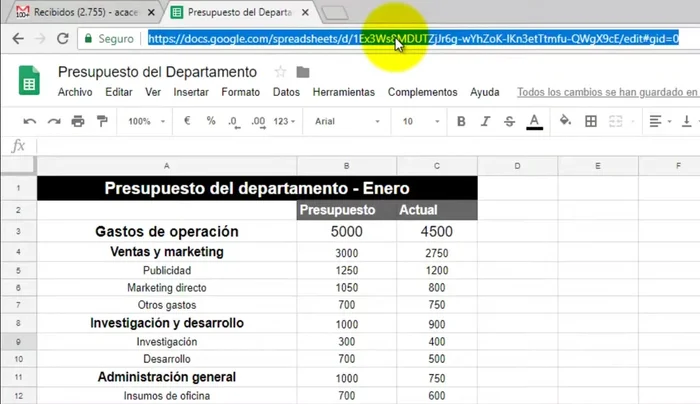The height and width of the screenshot is (404, 700).
Task: Select the title 'Presupuesto del departamento - Enero'
Action: point(257,188)
